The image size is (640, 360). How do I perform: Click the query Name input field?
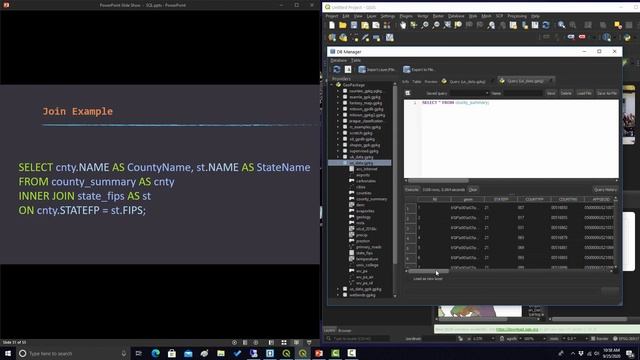[522, 93]
